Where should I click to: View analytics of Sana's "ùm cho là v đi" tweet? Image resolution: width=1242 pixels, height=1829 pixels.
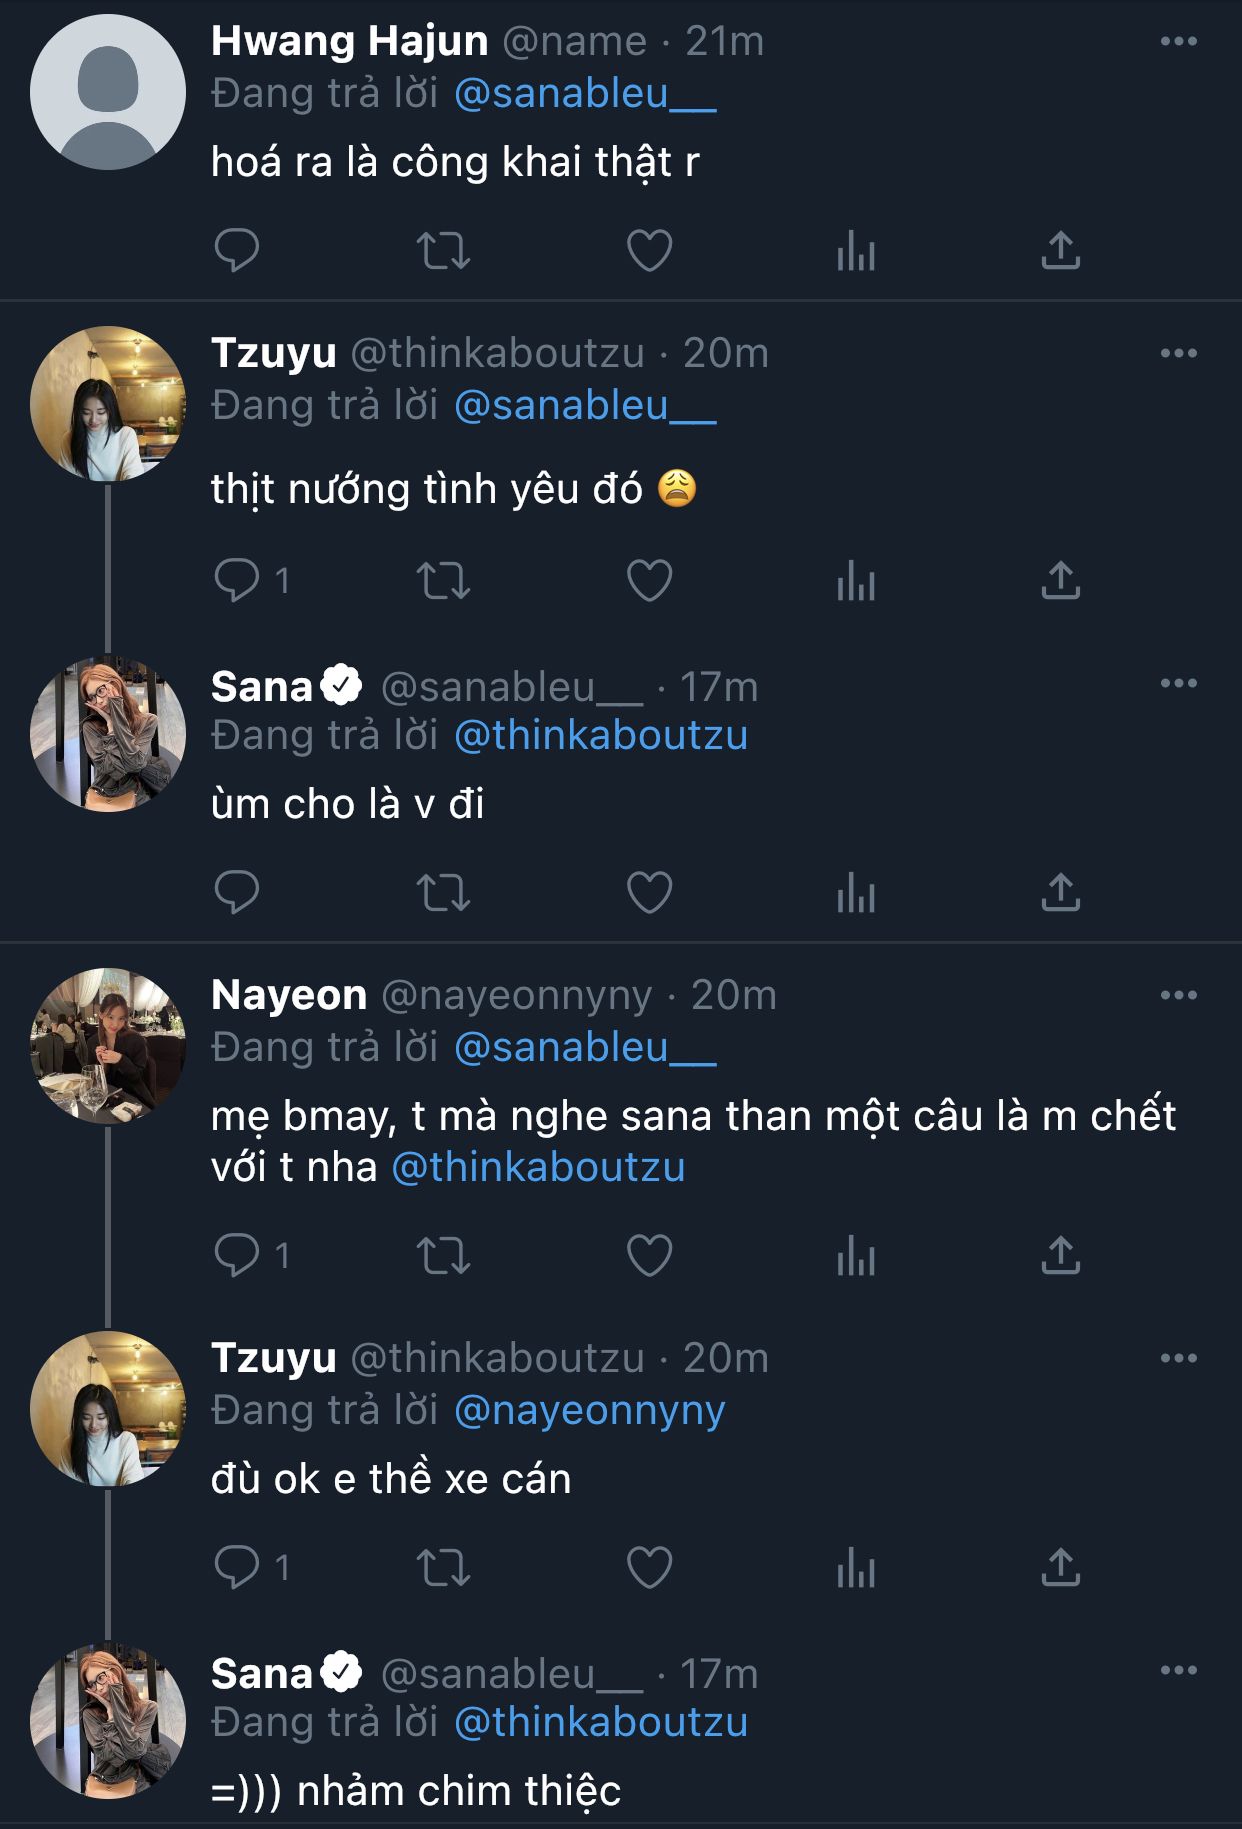855,892
